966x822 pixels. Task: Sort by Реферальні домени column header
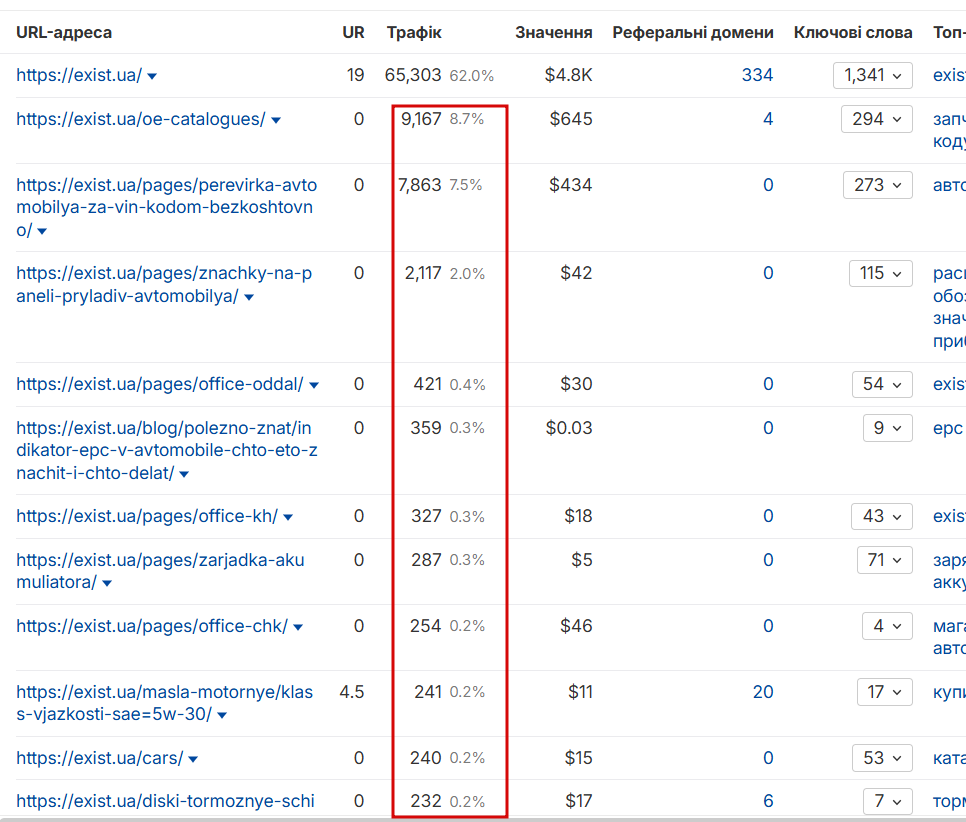pos(693,32)
